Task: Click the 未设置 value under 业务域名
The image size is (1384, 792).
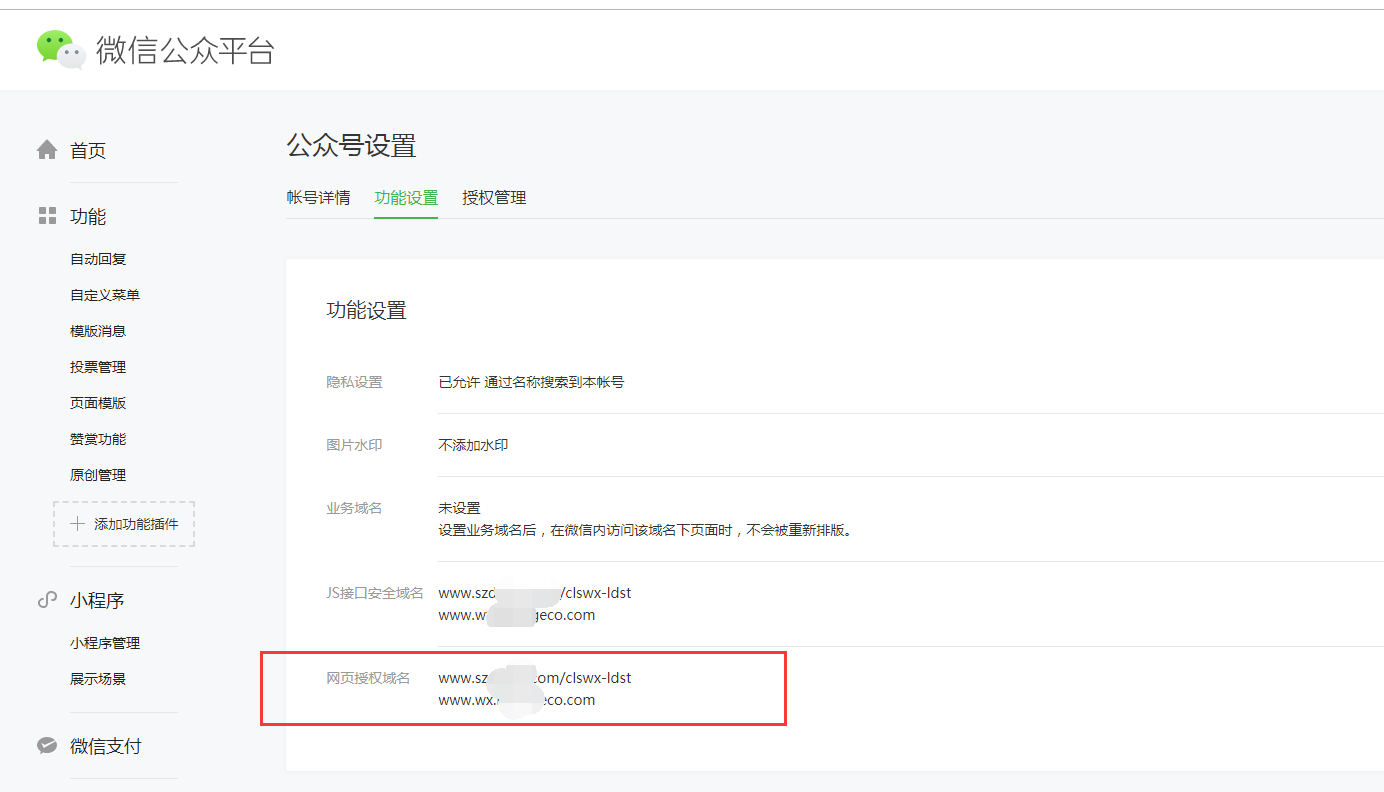Action: coord(459,508)
